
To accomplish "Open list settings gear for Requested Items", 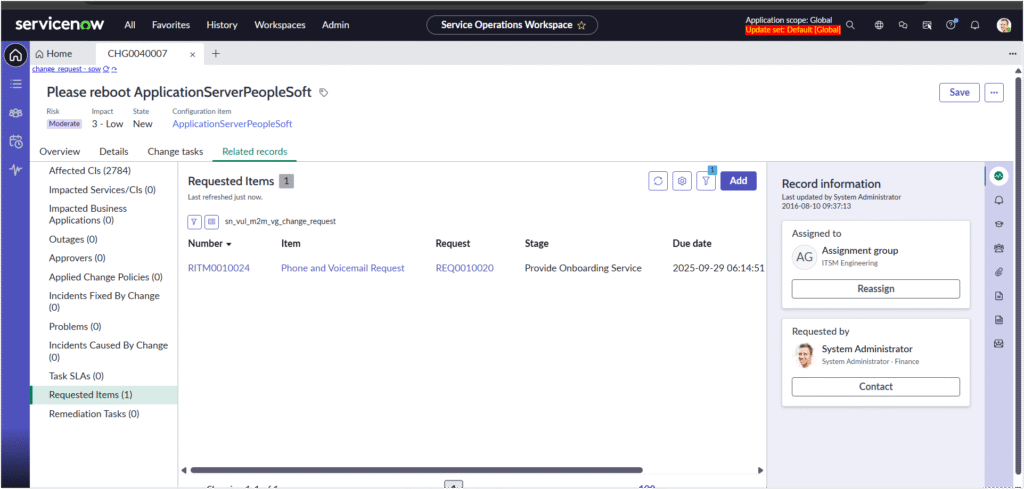I will [x=682, y=181].
